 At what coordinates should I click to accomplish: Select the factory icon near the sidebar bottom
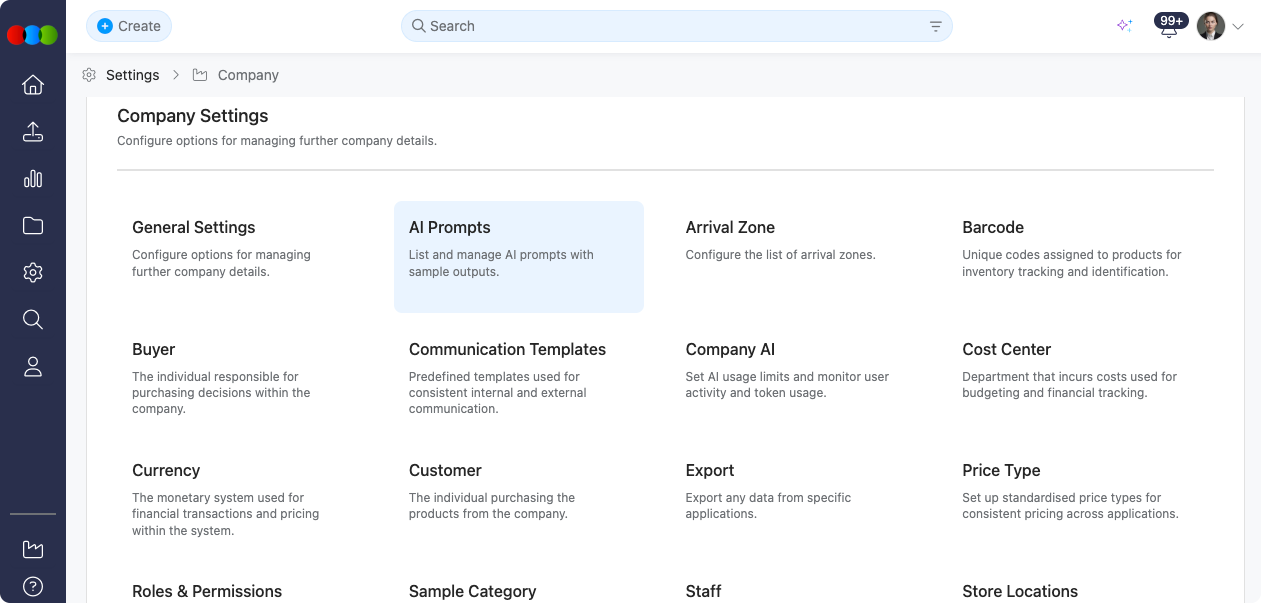point(32,548)
